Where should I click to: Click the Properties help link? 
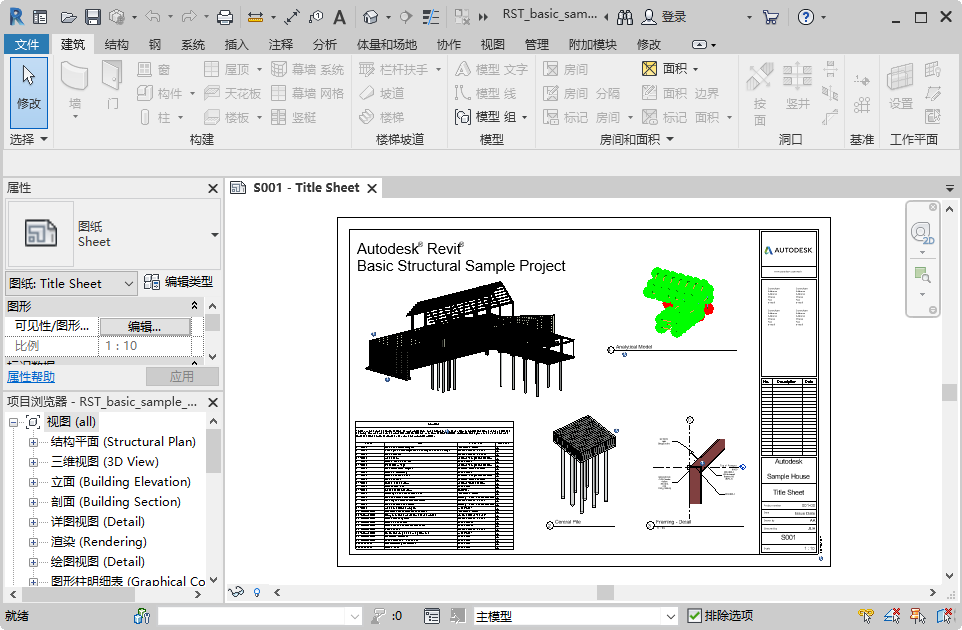(31, 377)
